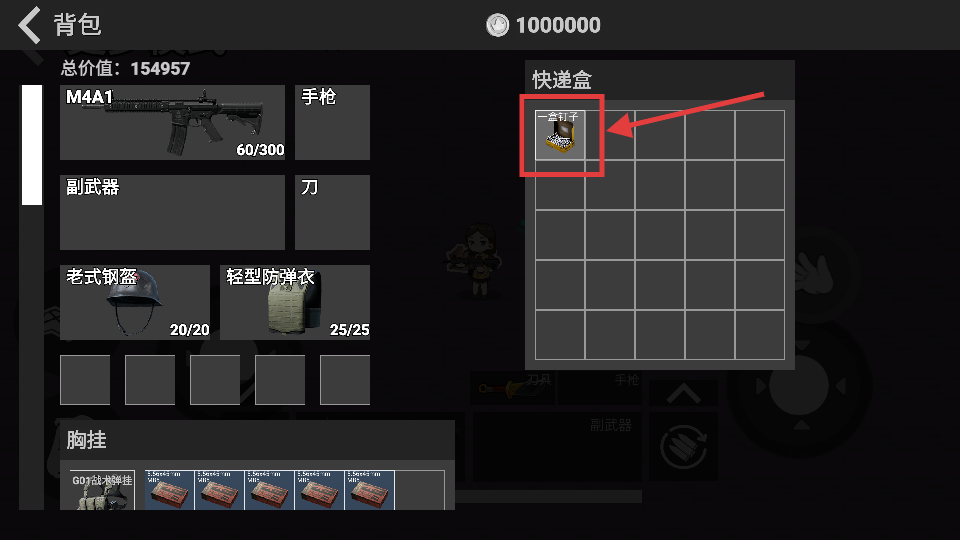Tap the 胸挂 section header
Viewport: 960px width, 540px height.
click(86, 440)
